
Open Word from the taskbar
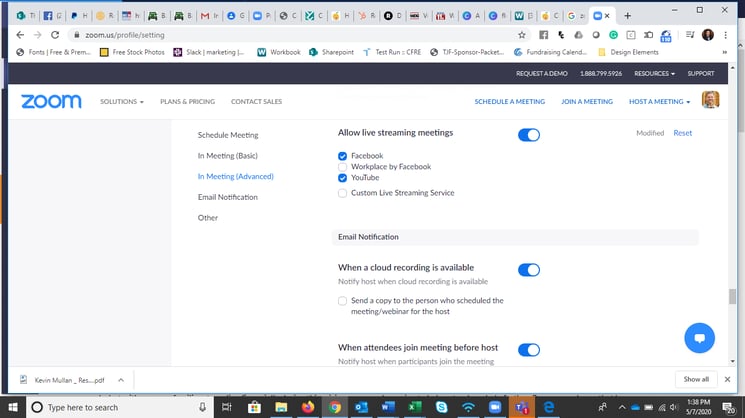pyautogui.click(x=388, y=407)
